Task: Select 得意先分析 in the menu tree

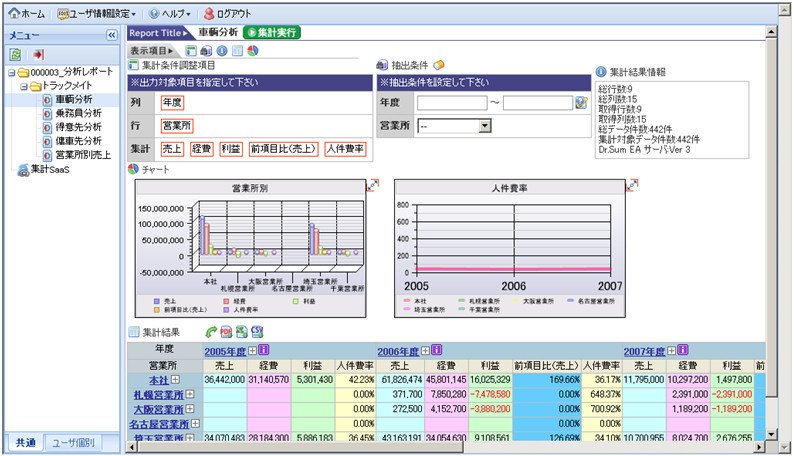Action: coord(78,127)
